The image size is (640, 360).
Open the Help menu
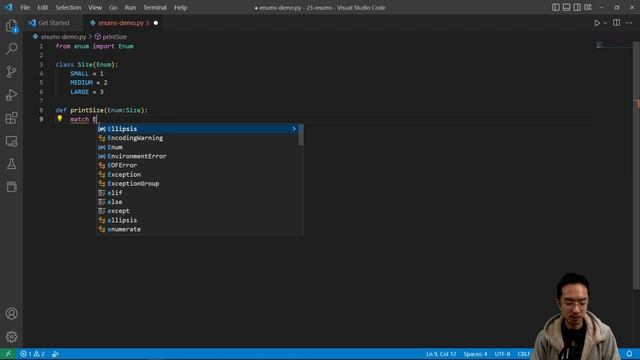[180, 7]
